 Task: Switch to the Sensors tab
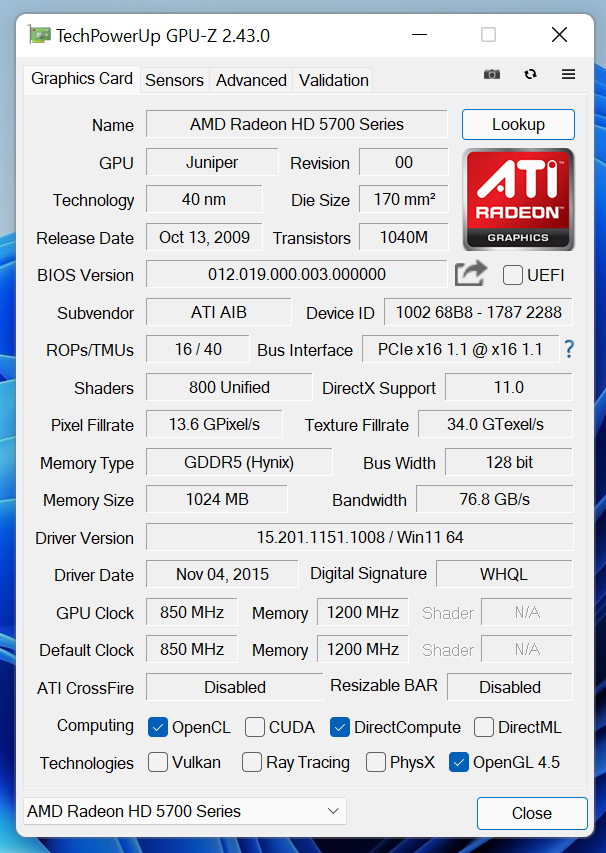174,81
